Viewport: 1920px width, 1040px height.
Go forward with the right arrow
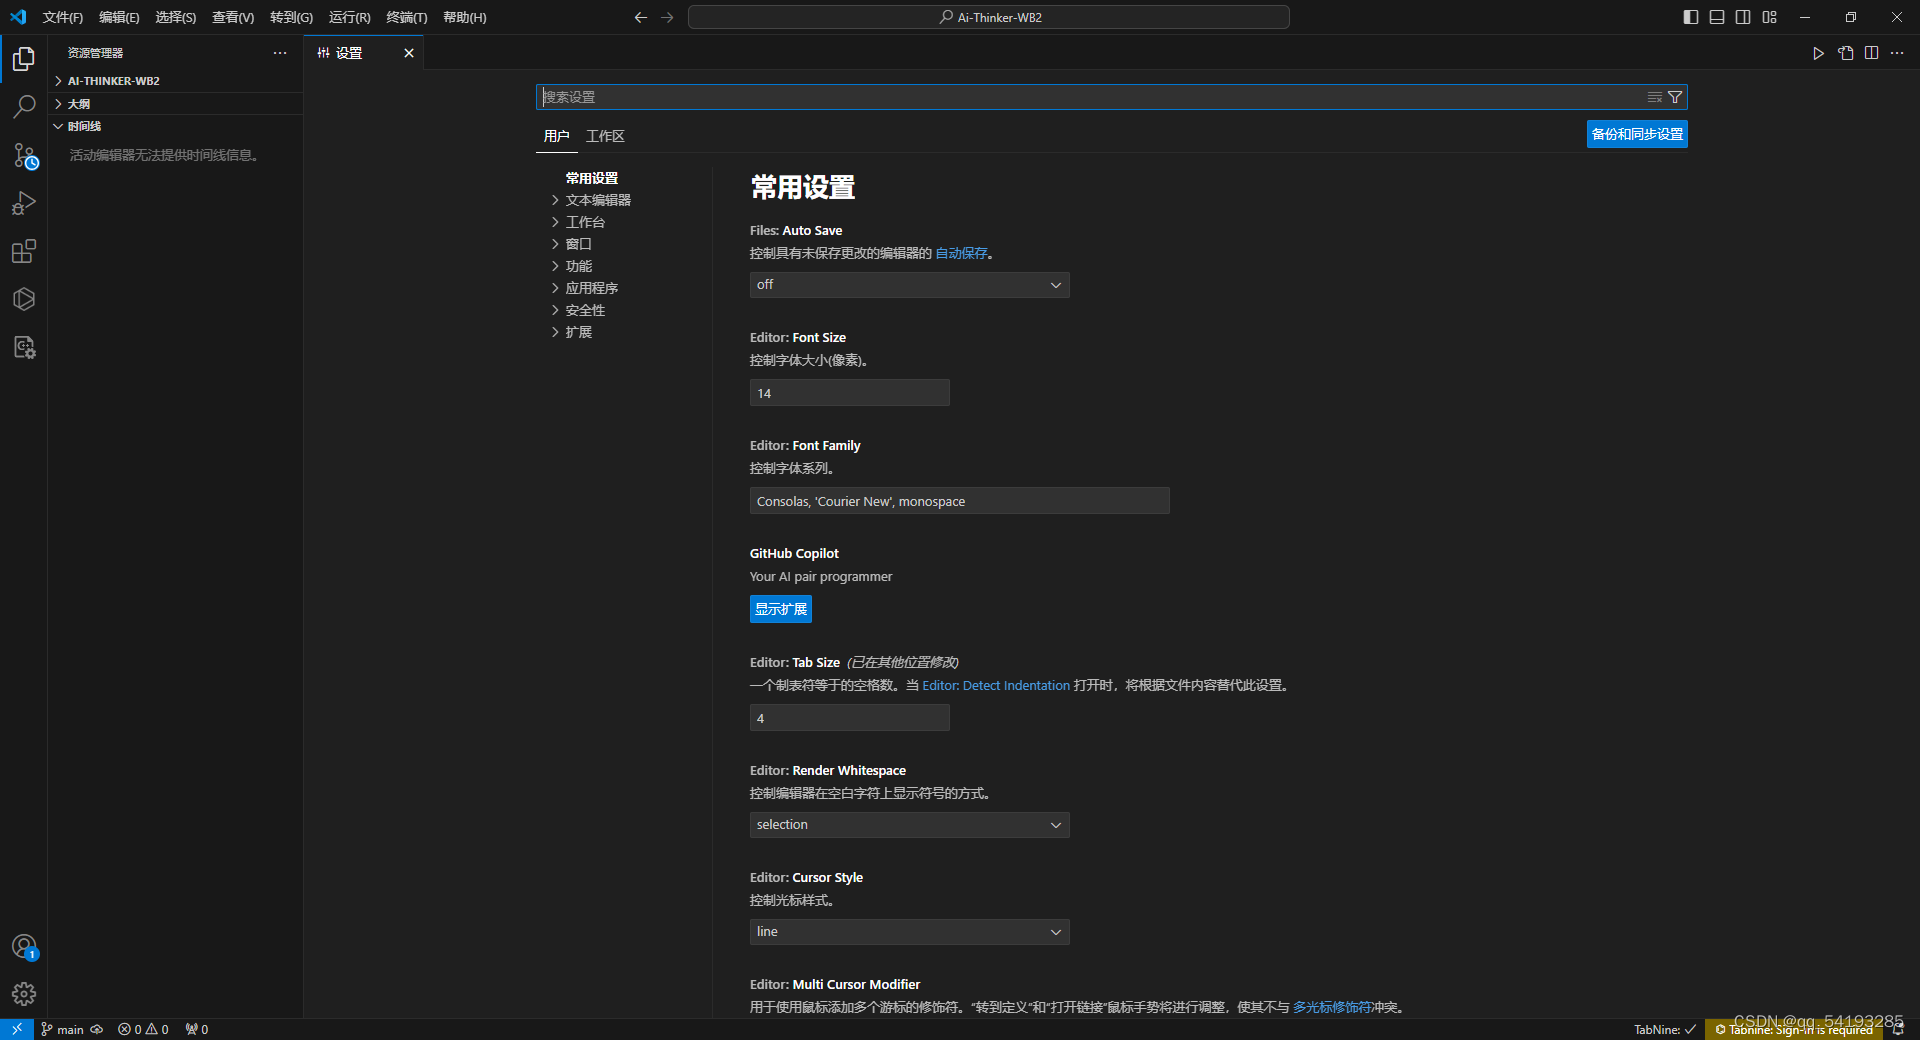tap(667, 17)
